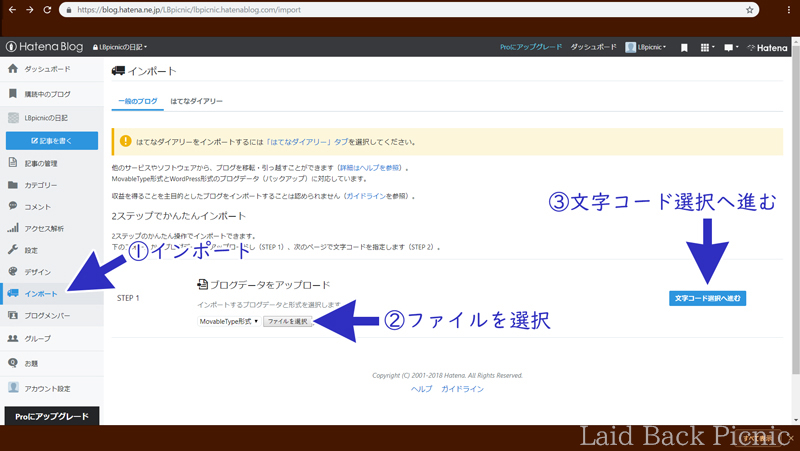
Task: Click the ブログメンバー icon
Action: tap(13, 315)
